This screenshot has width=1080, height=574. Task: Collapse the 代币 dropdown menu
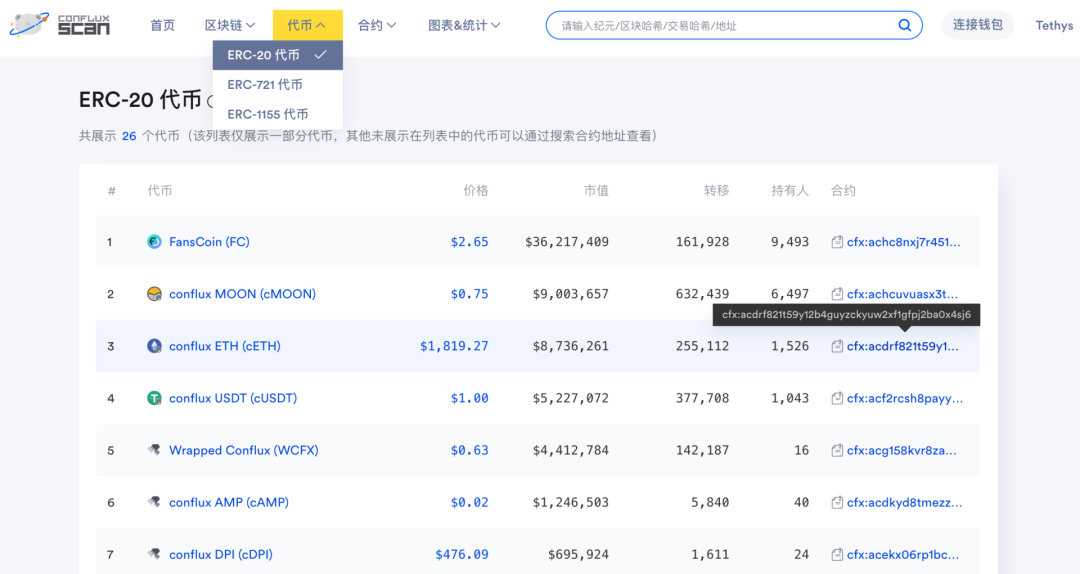click(307, 25)
